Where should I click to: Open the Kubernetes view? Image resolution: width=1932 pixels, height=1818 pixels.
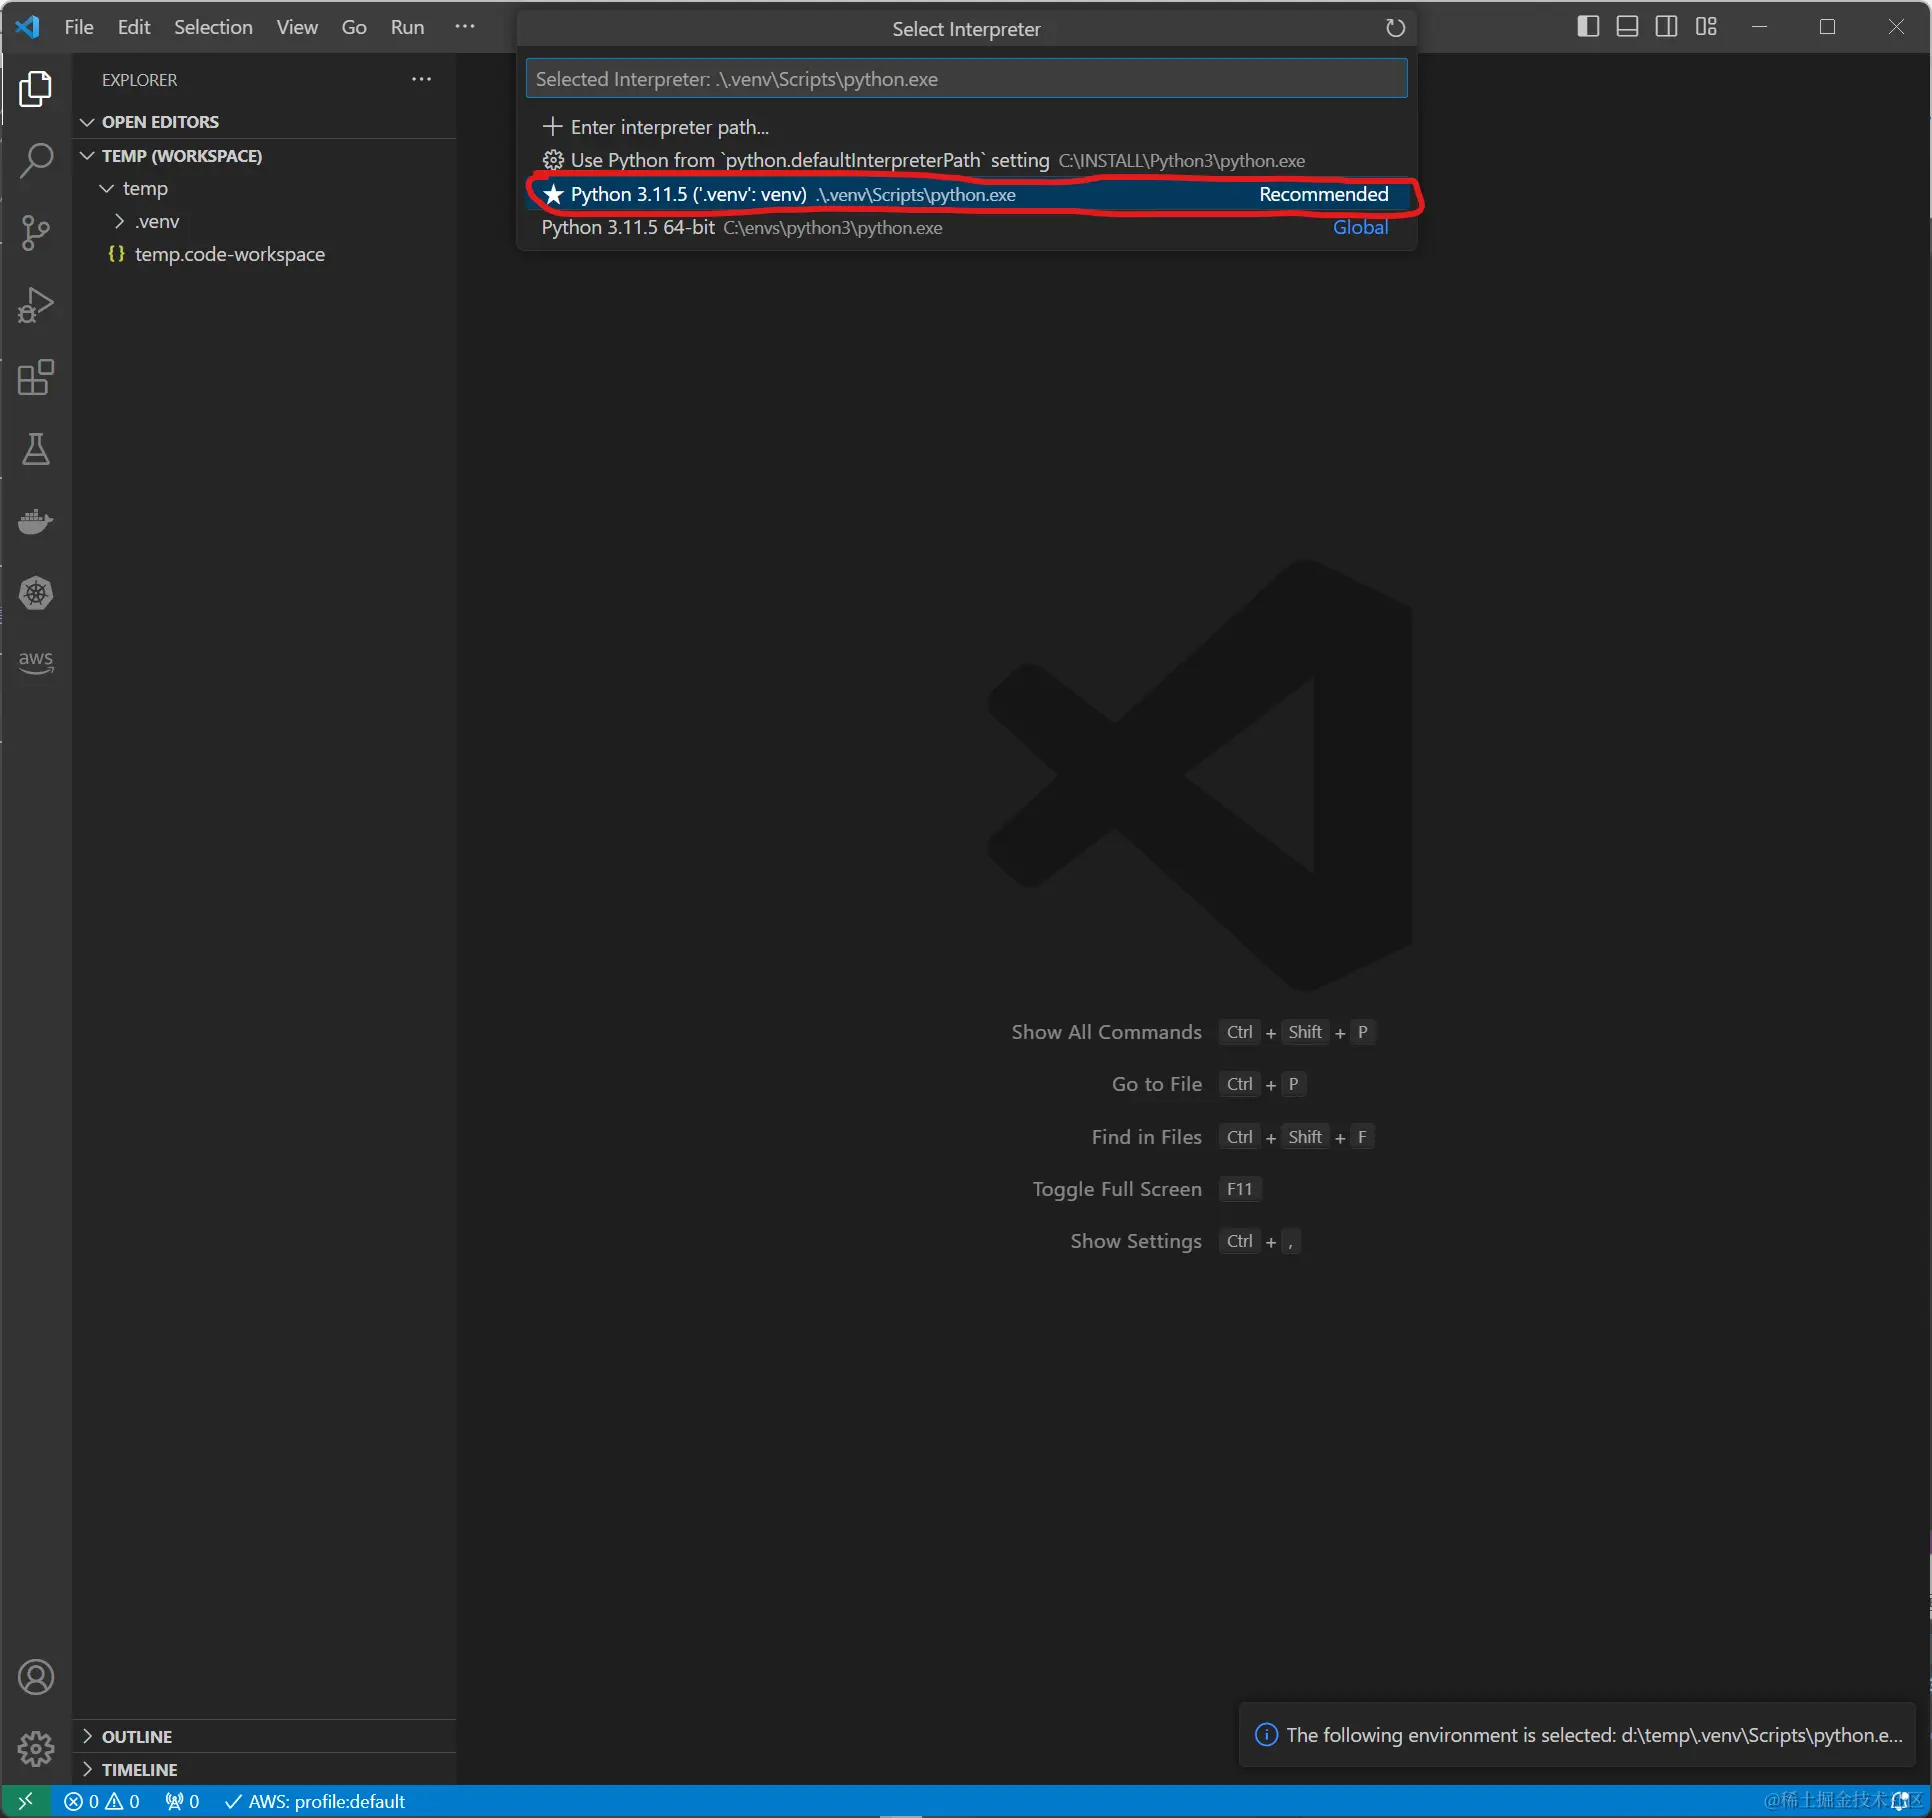coord(36,593)
